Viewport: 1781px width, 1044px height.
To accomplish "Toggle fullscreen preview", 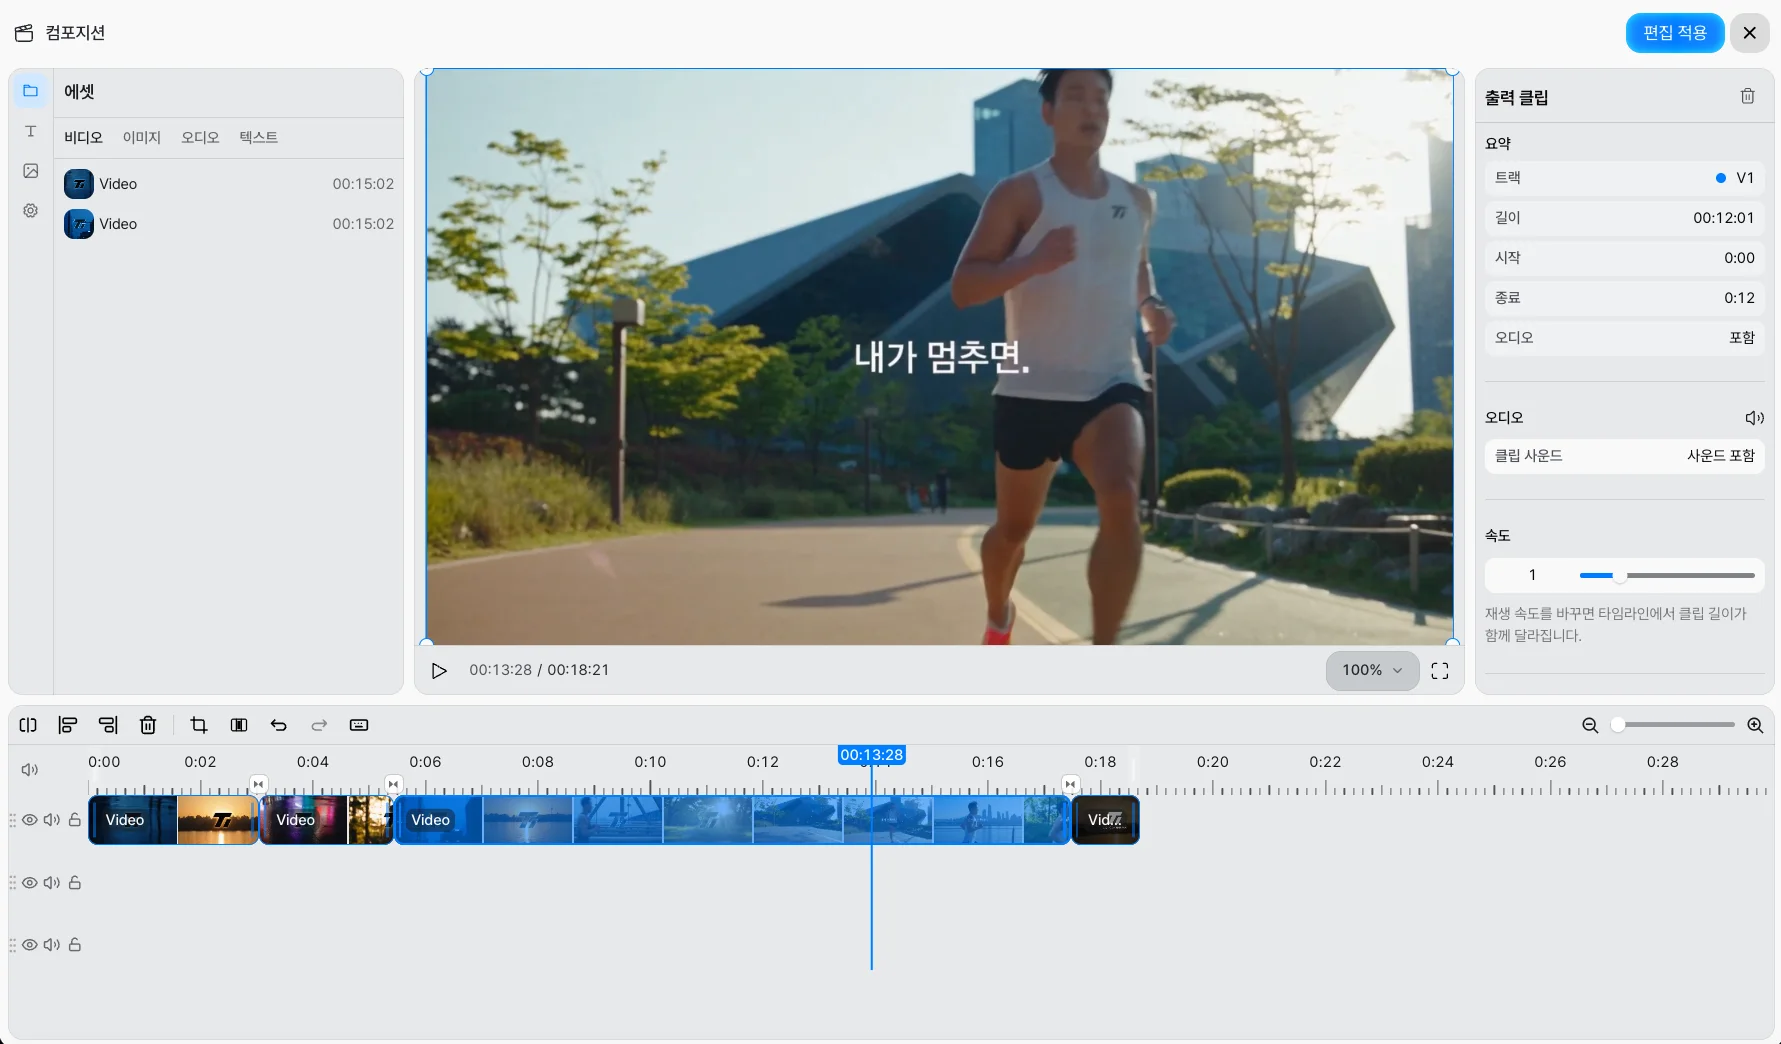I will [x=1440, y=671].
